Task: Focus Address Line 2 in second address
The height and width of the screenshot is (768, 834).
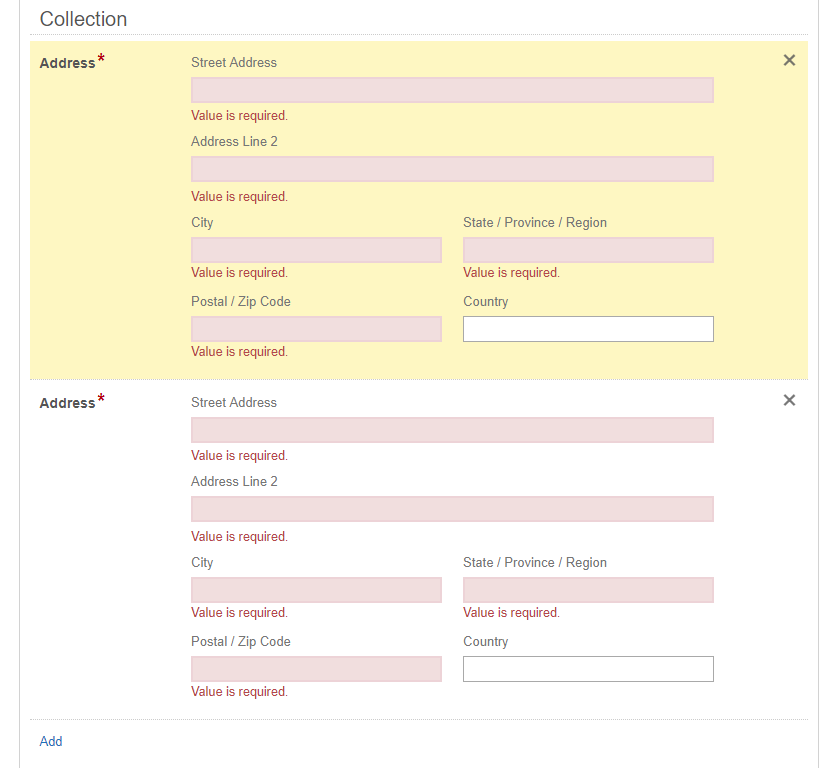Action: coord(452,509)
